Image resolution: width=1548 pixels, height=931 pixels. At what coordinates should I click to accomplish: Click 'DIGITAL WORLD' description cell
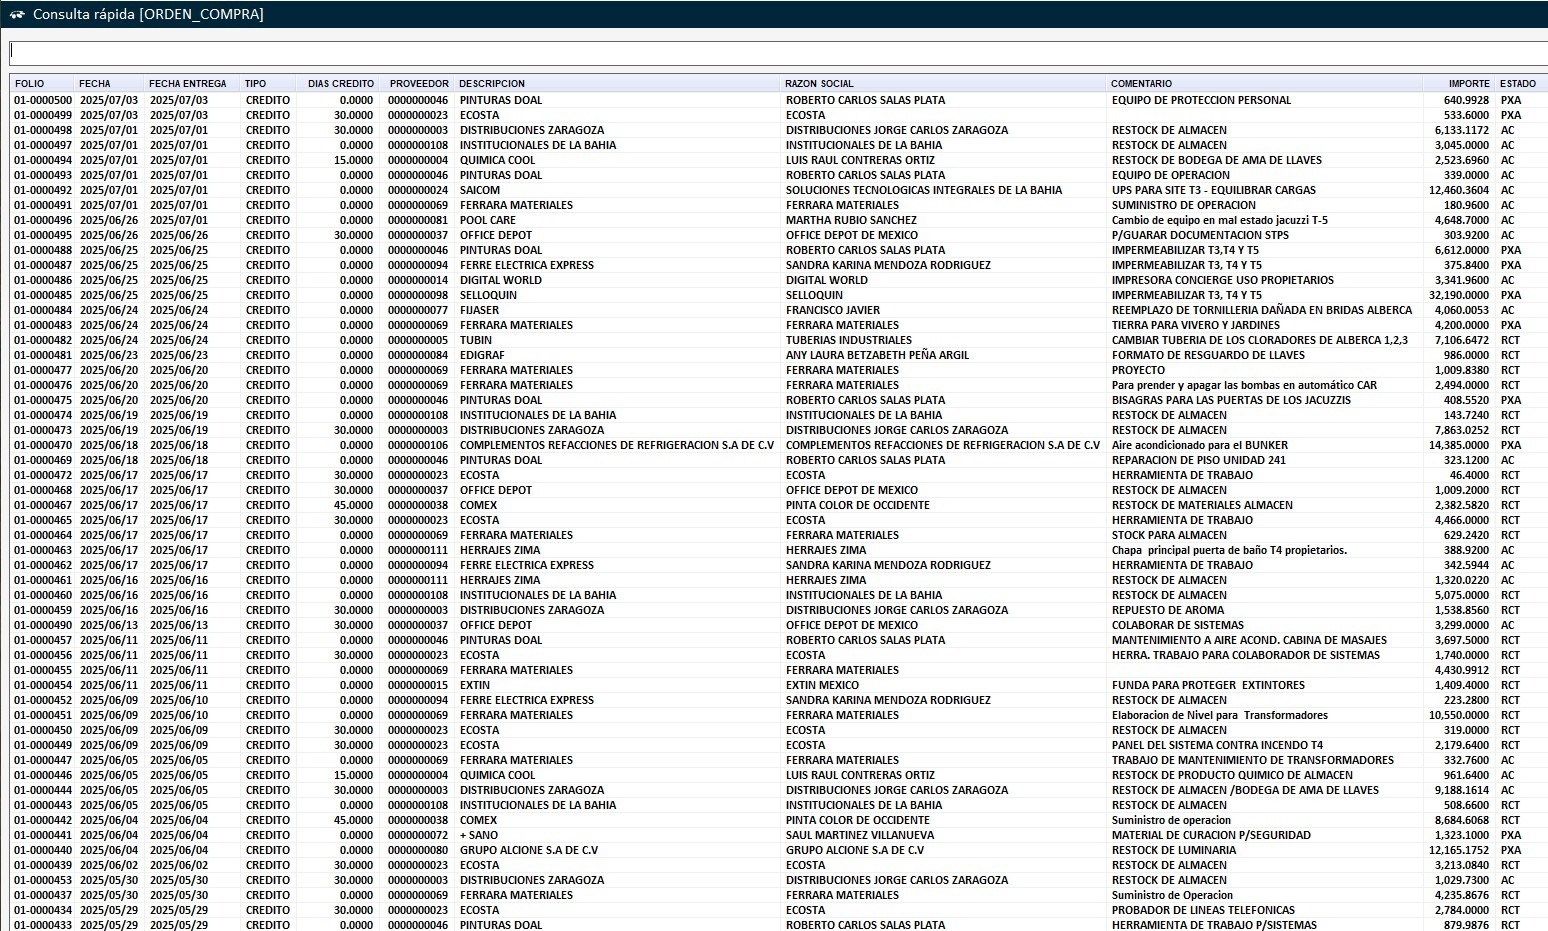pos(501,280)
